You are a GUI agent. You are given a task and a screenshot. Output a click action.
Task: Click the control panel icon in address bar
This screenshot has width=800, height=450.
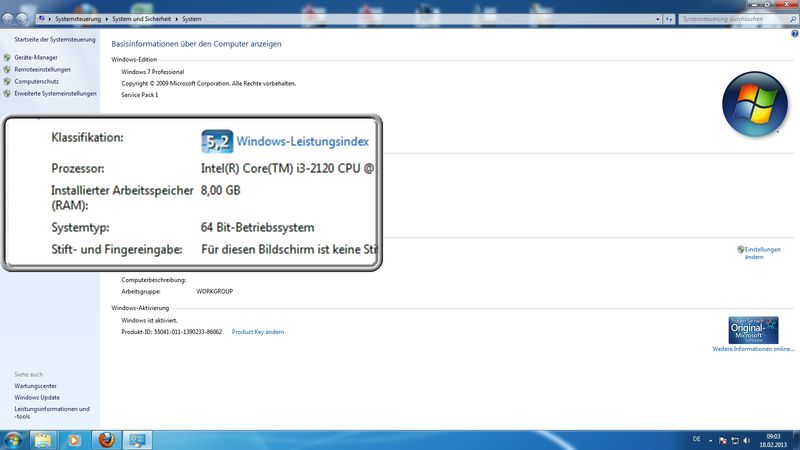[x=41, y=19]
